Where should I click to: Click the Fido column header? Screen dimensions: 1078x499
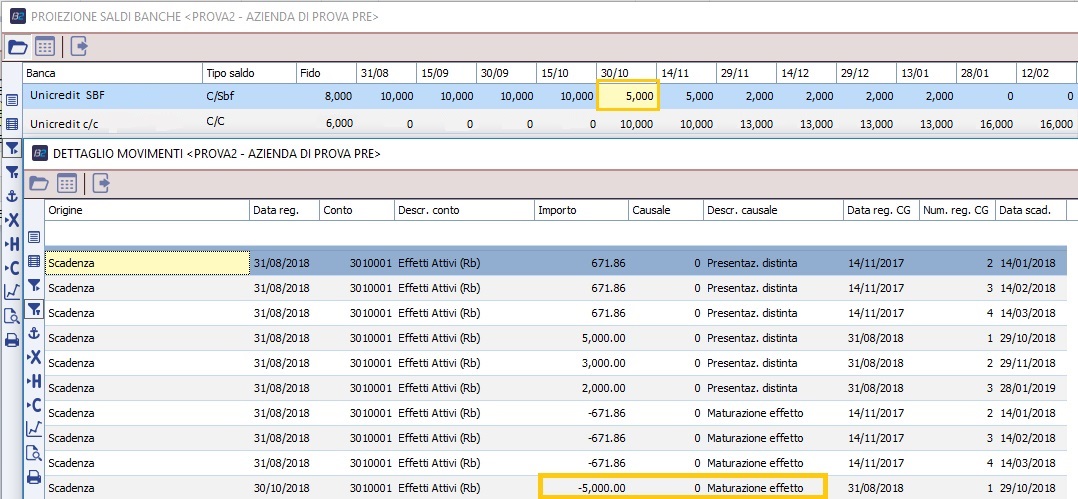click(x=327, y=73)
